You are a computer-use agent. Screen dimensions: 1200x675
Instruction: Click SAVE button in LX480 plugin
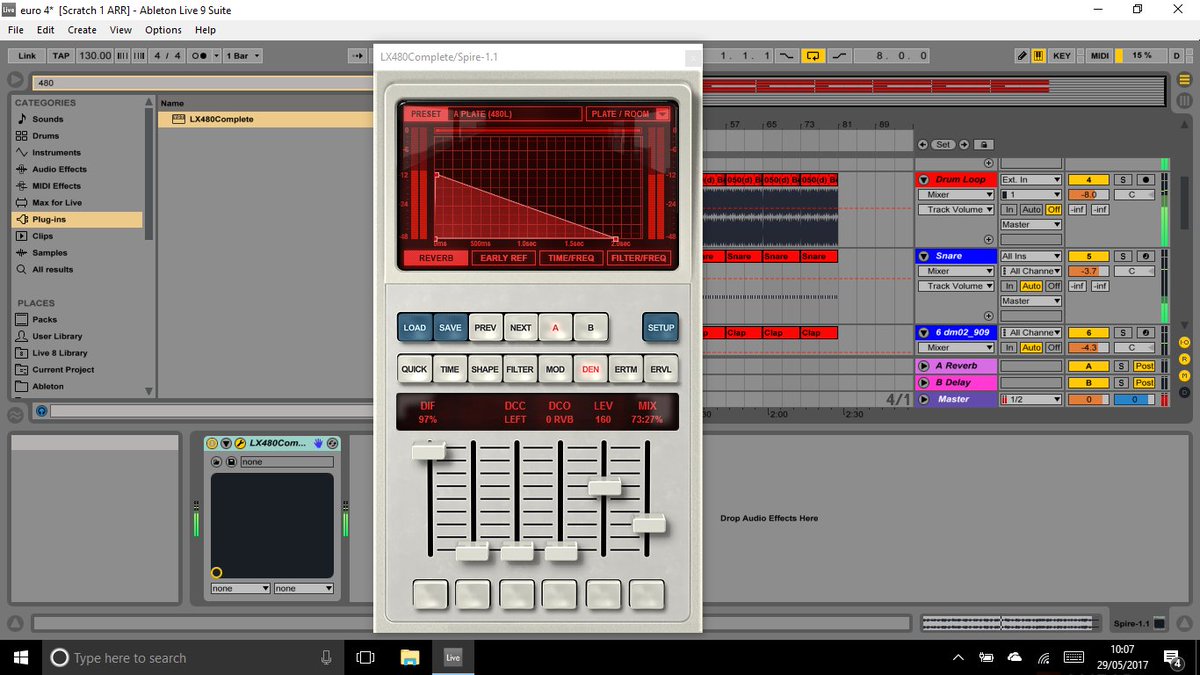click(x=450, y=328)
